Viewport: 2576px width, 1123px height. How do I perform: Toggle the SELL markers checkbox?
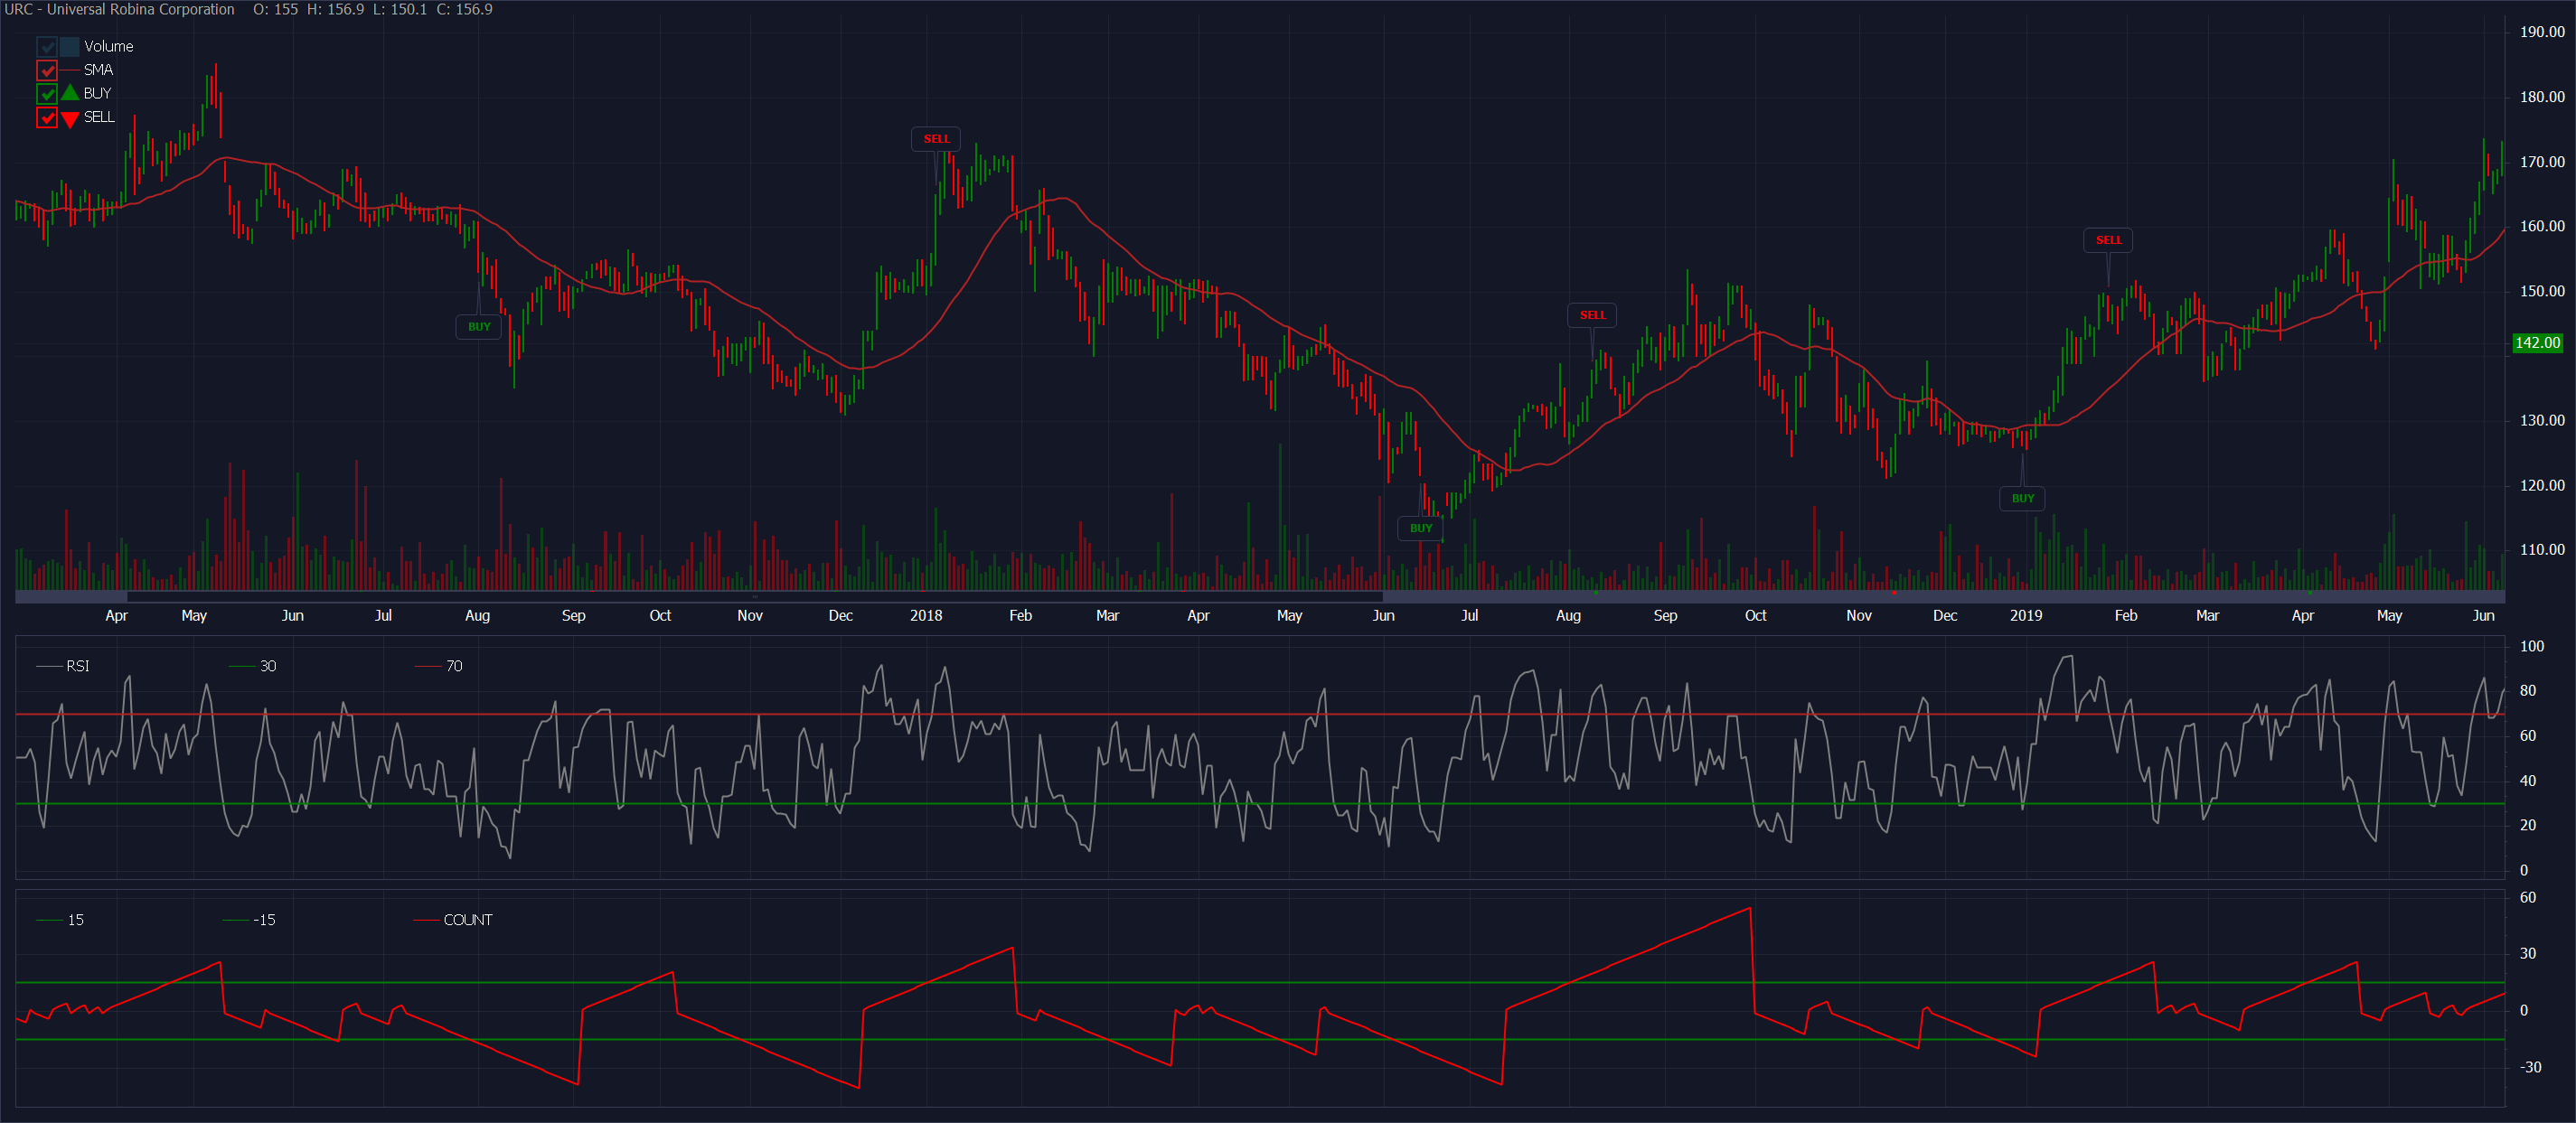(x=47, y=118)
